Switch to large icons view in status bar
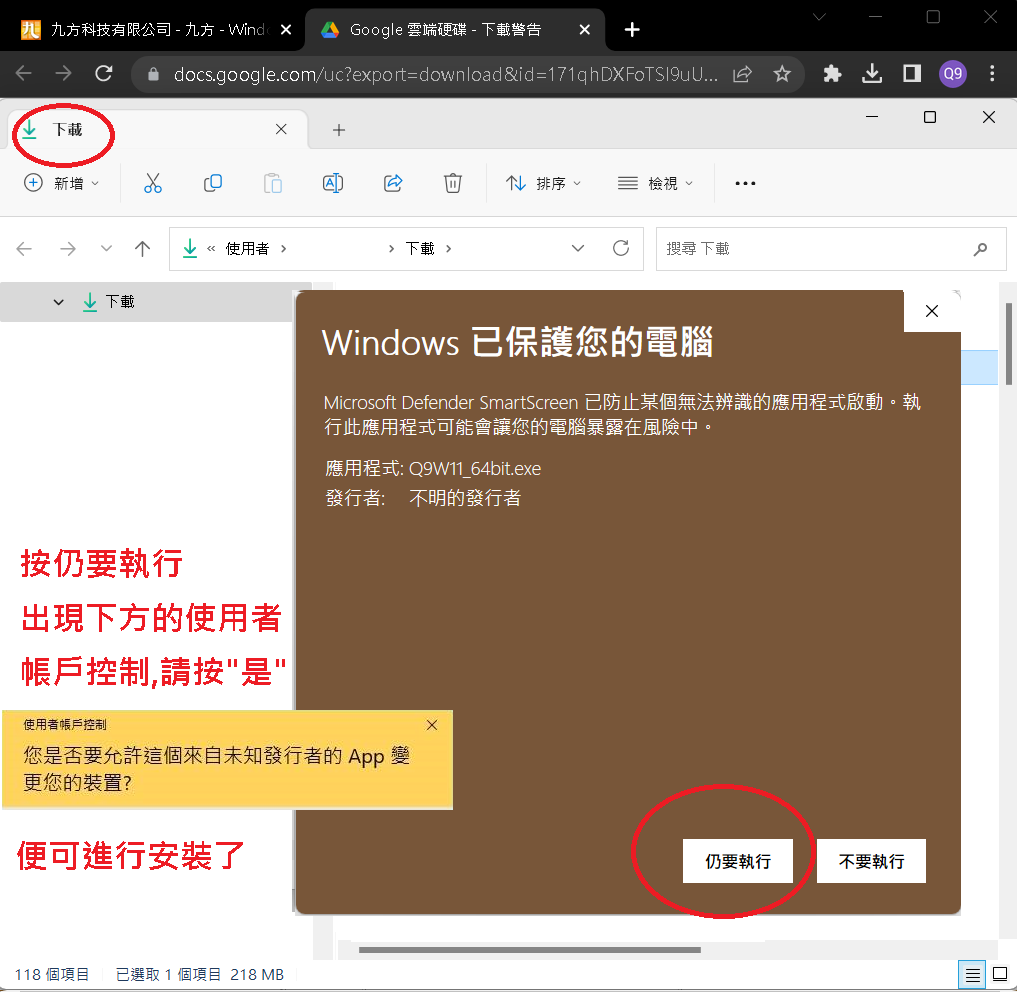This screenshot has width=1019, height=992. 1001,974
